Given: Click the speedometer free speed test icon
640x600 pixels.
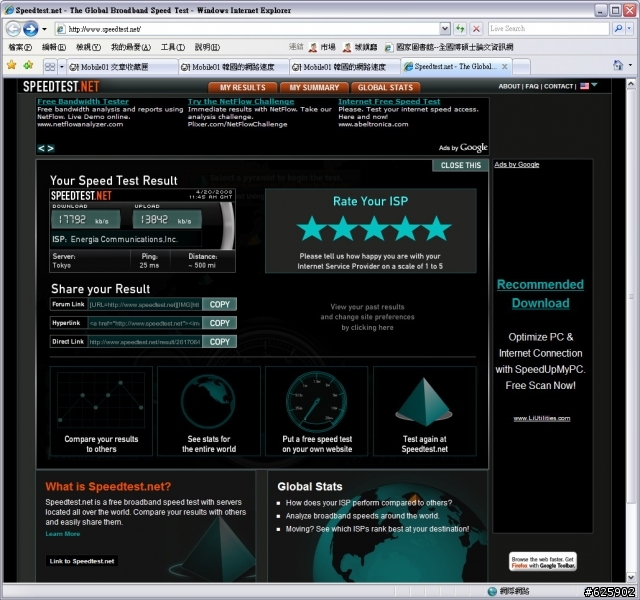Looking at the screenshot, I should pyautogui.click(x=316, y=402).
